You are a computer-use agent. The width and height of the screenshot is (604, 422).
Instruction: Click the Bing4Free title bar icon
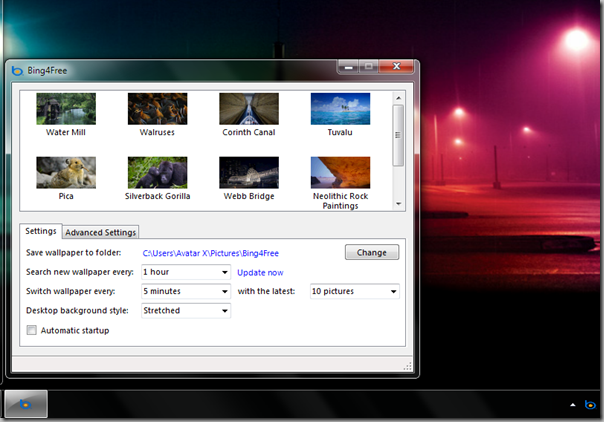pyautogui.click(x=17, y=70)
